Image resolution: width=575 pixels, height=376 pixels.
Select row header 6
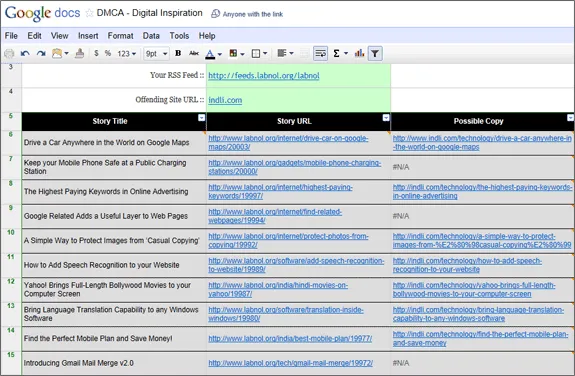coord(11,143)
